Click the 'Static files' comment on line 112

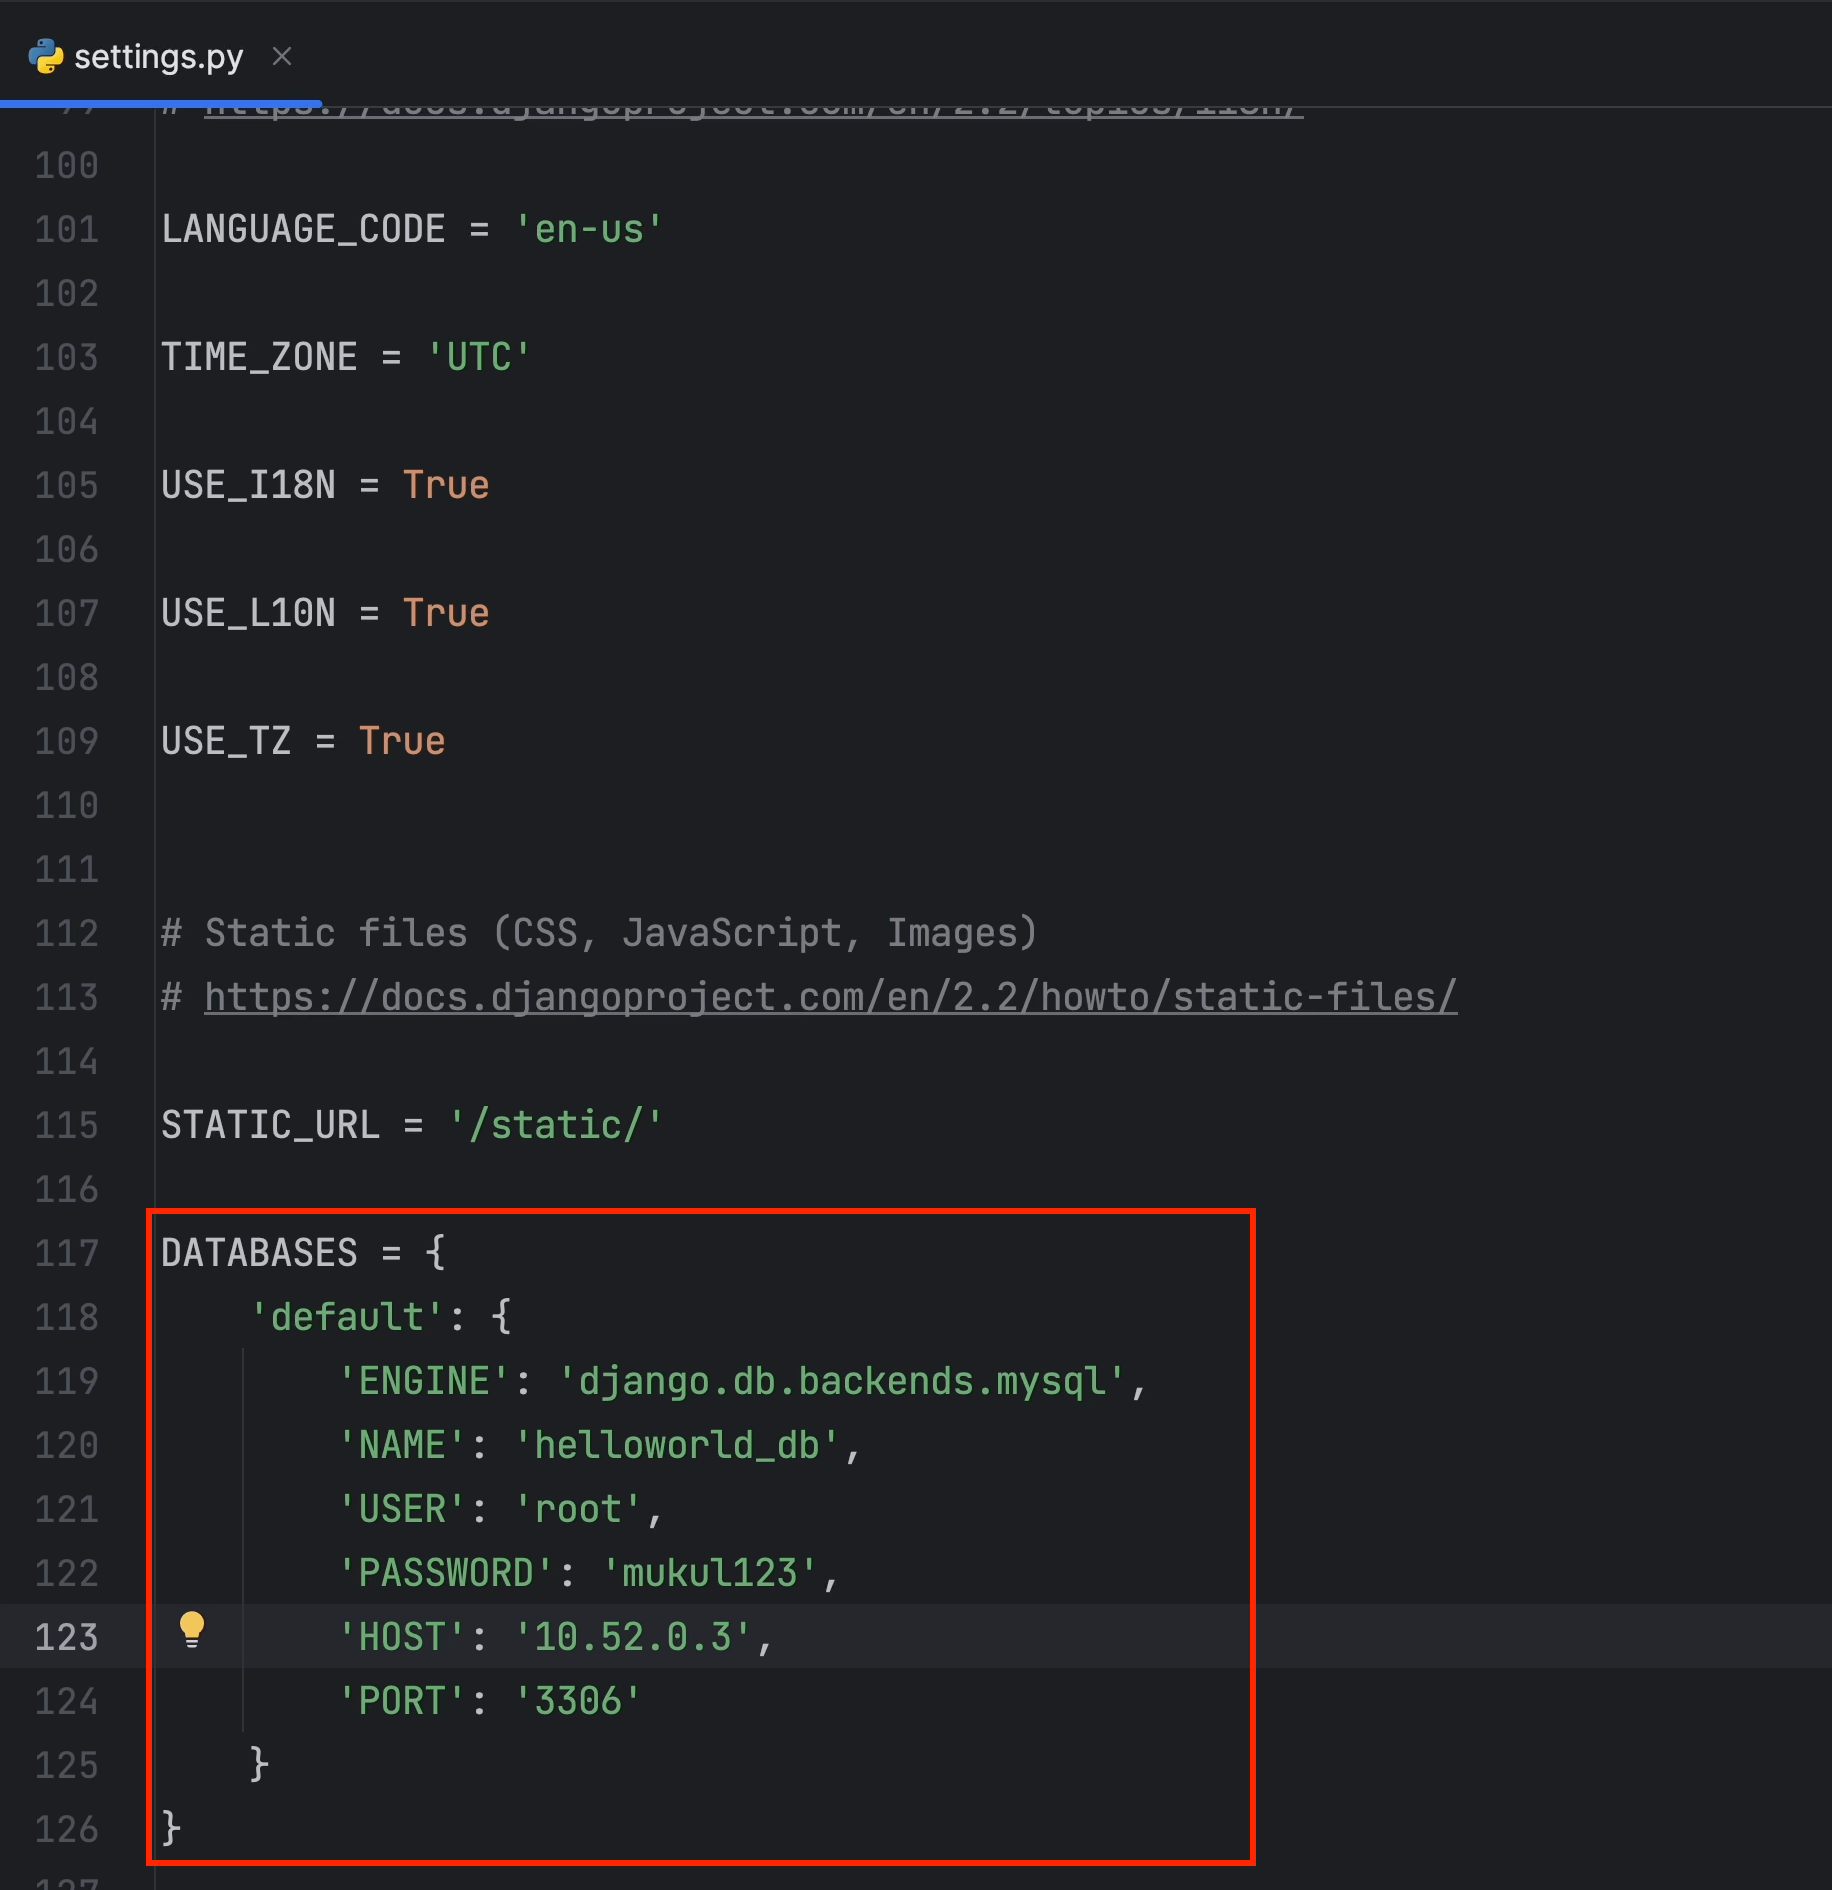point(598,933)
